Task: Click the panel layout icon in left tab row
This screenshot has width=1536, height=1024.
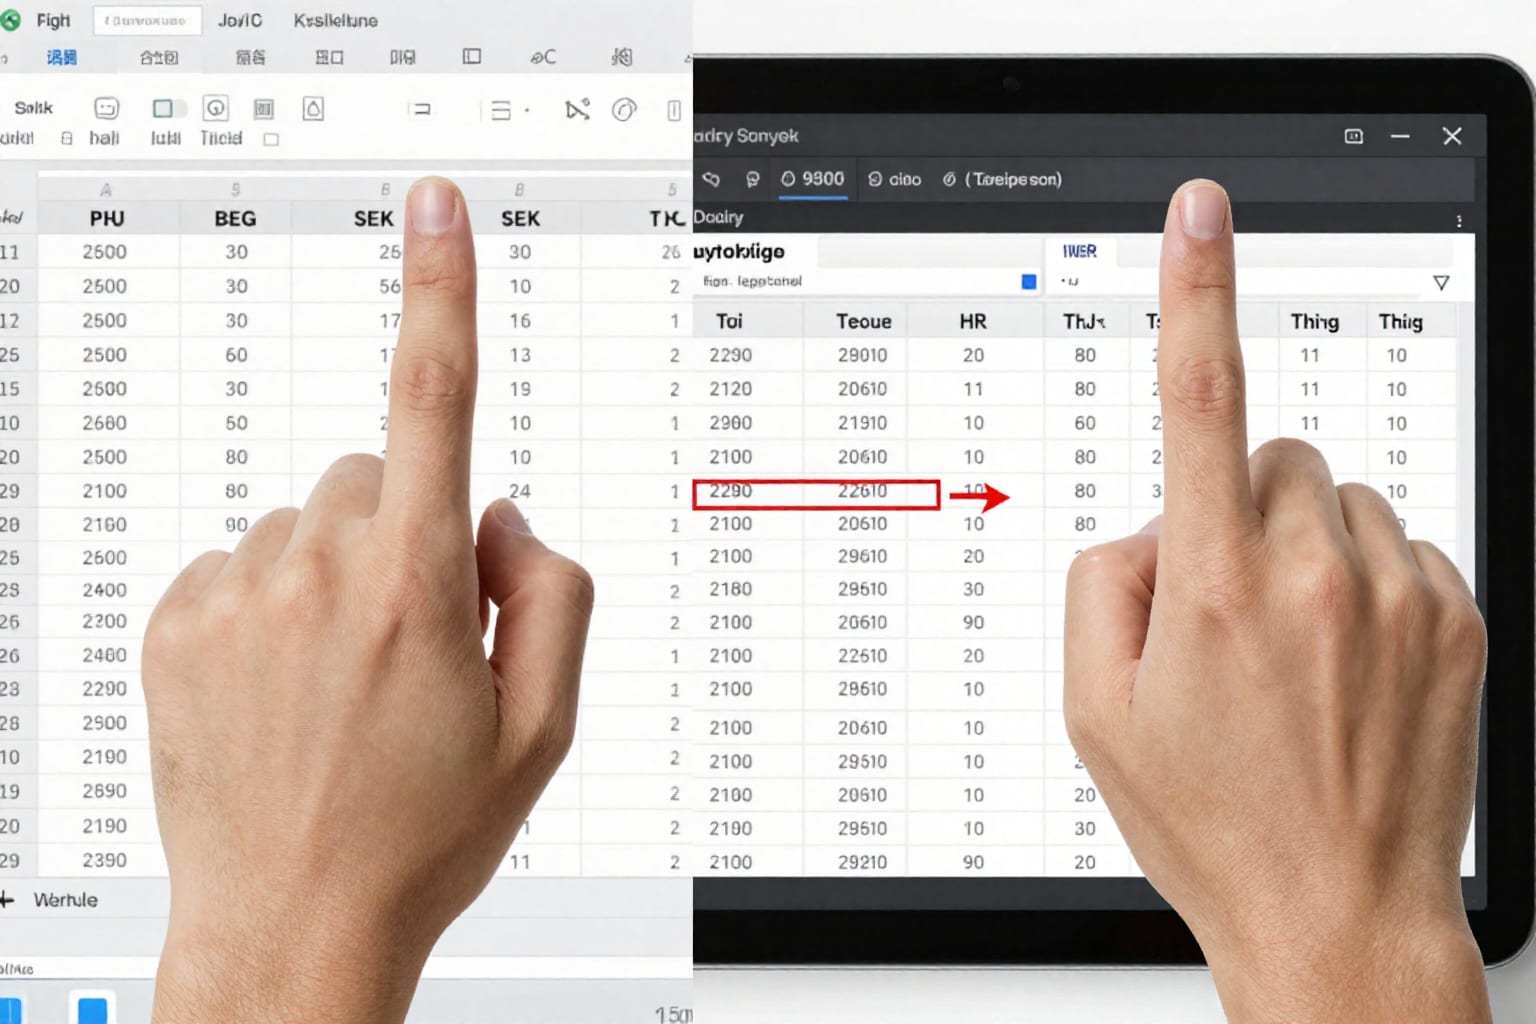Action: click(472, 57)
